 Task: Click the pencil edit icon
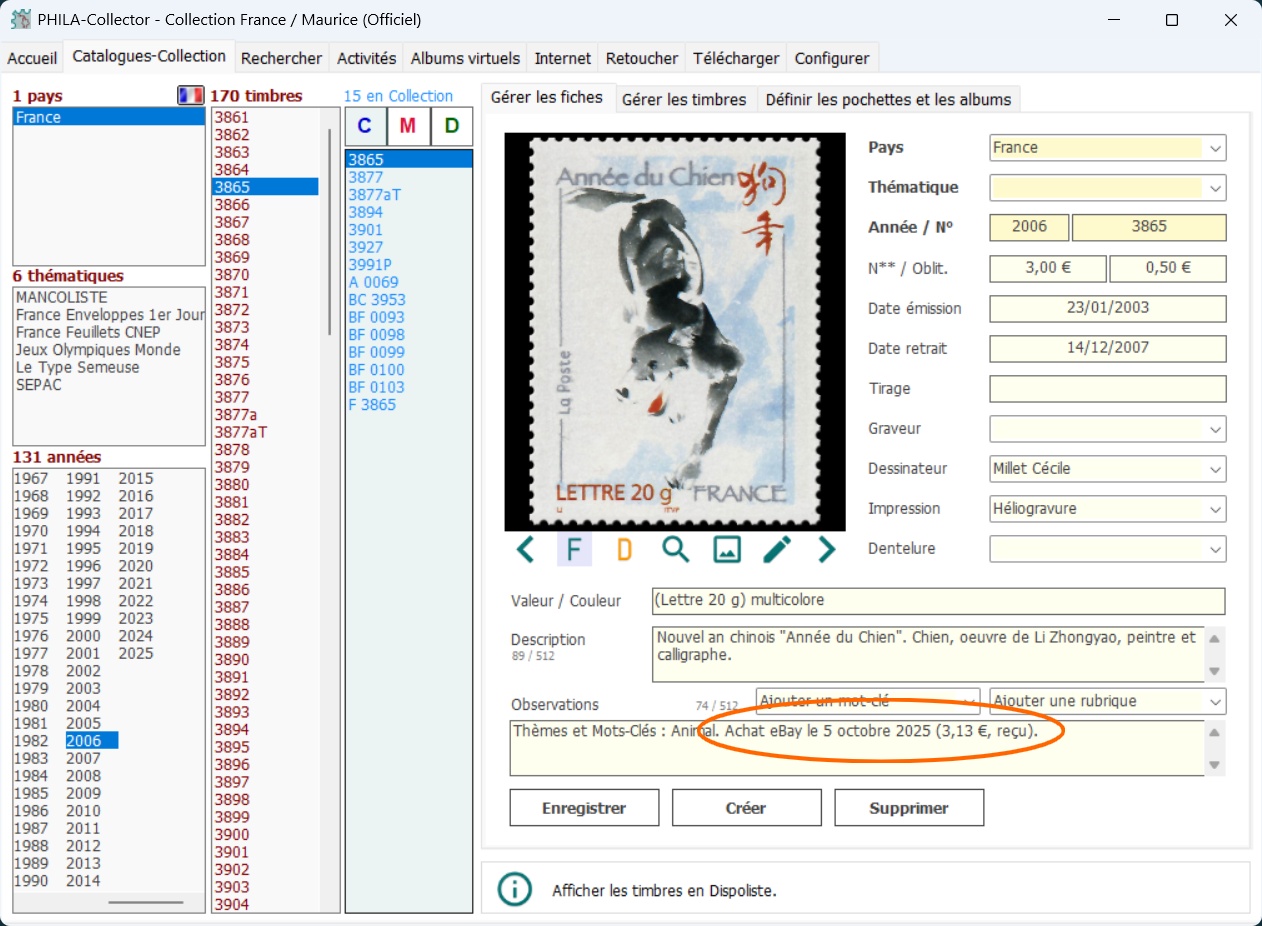coord(777,549)
